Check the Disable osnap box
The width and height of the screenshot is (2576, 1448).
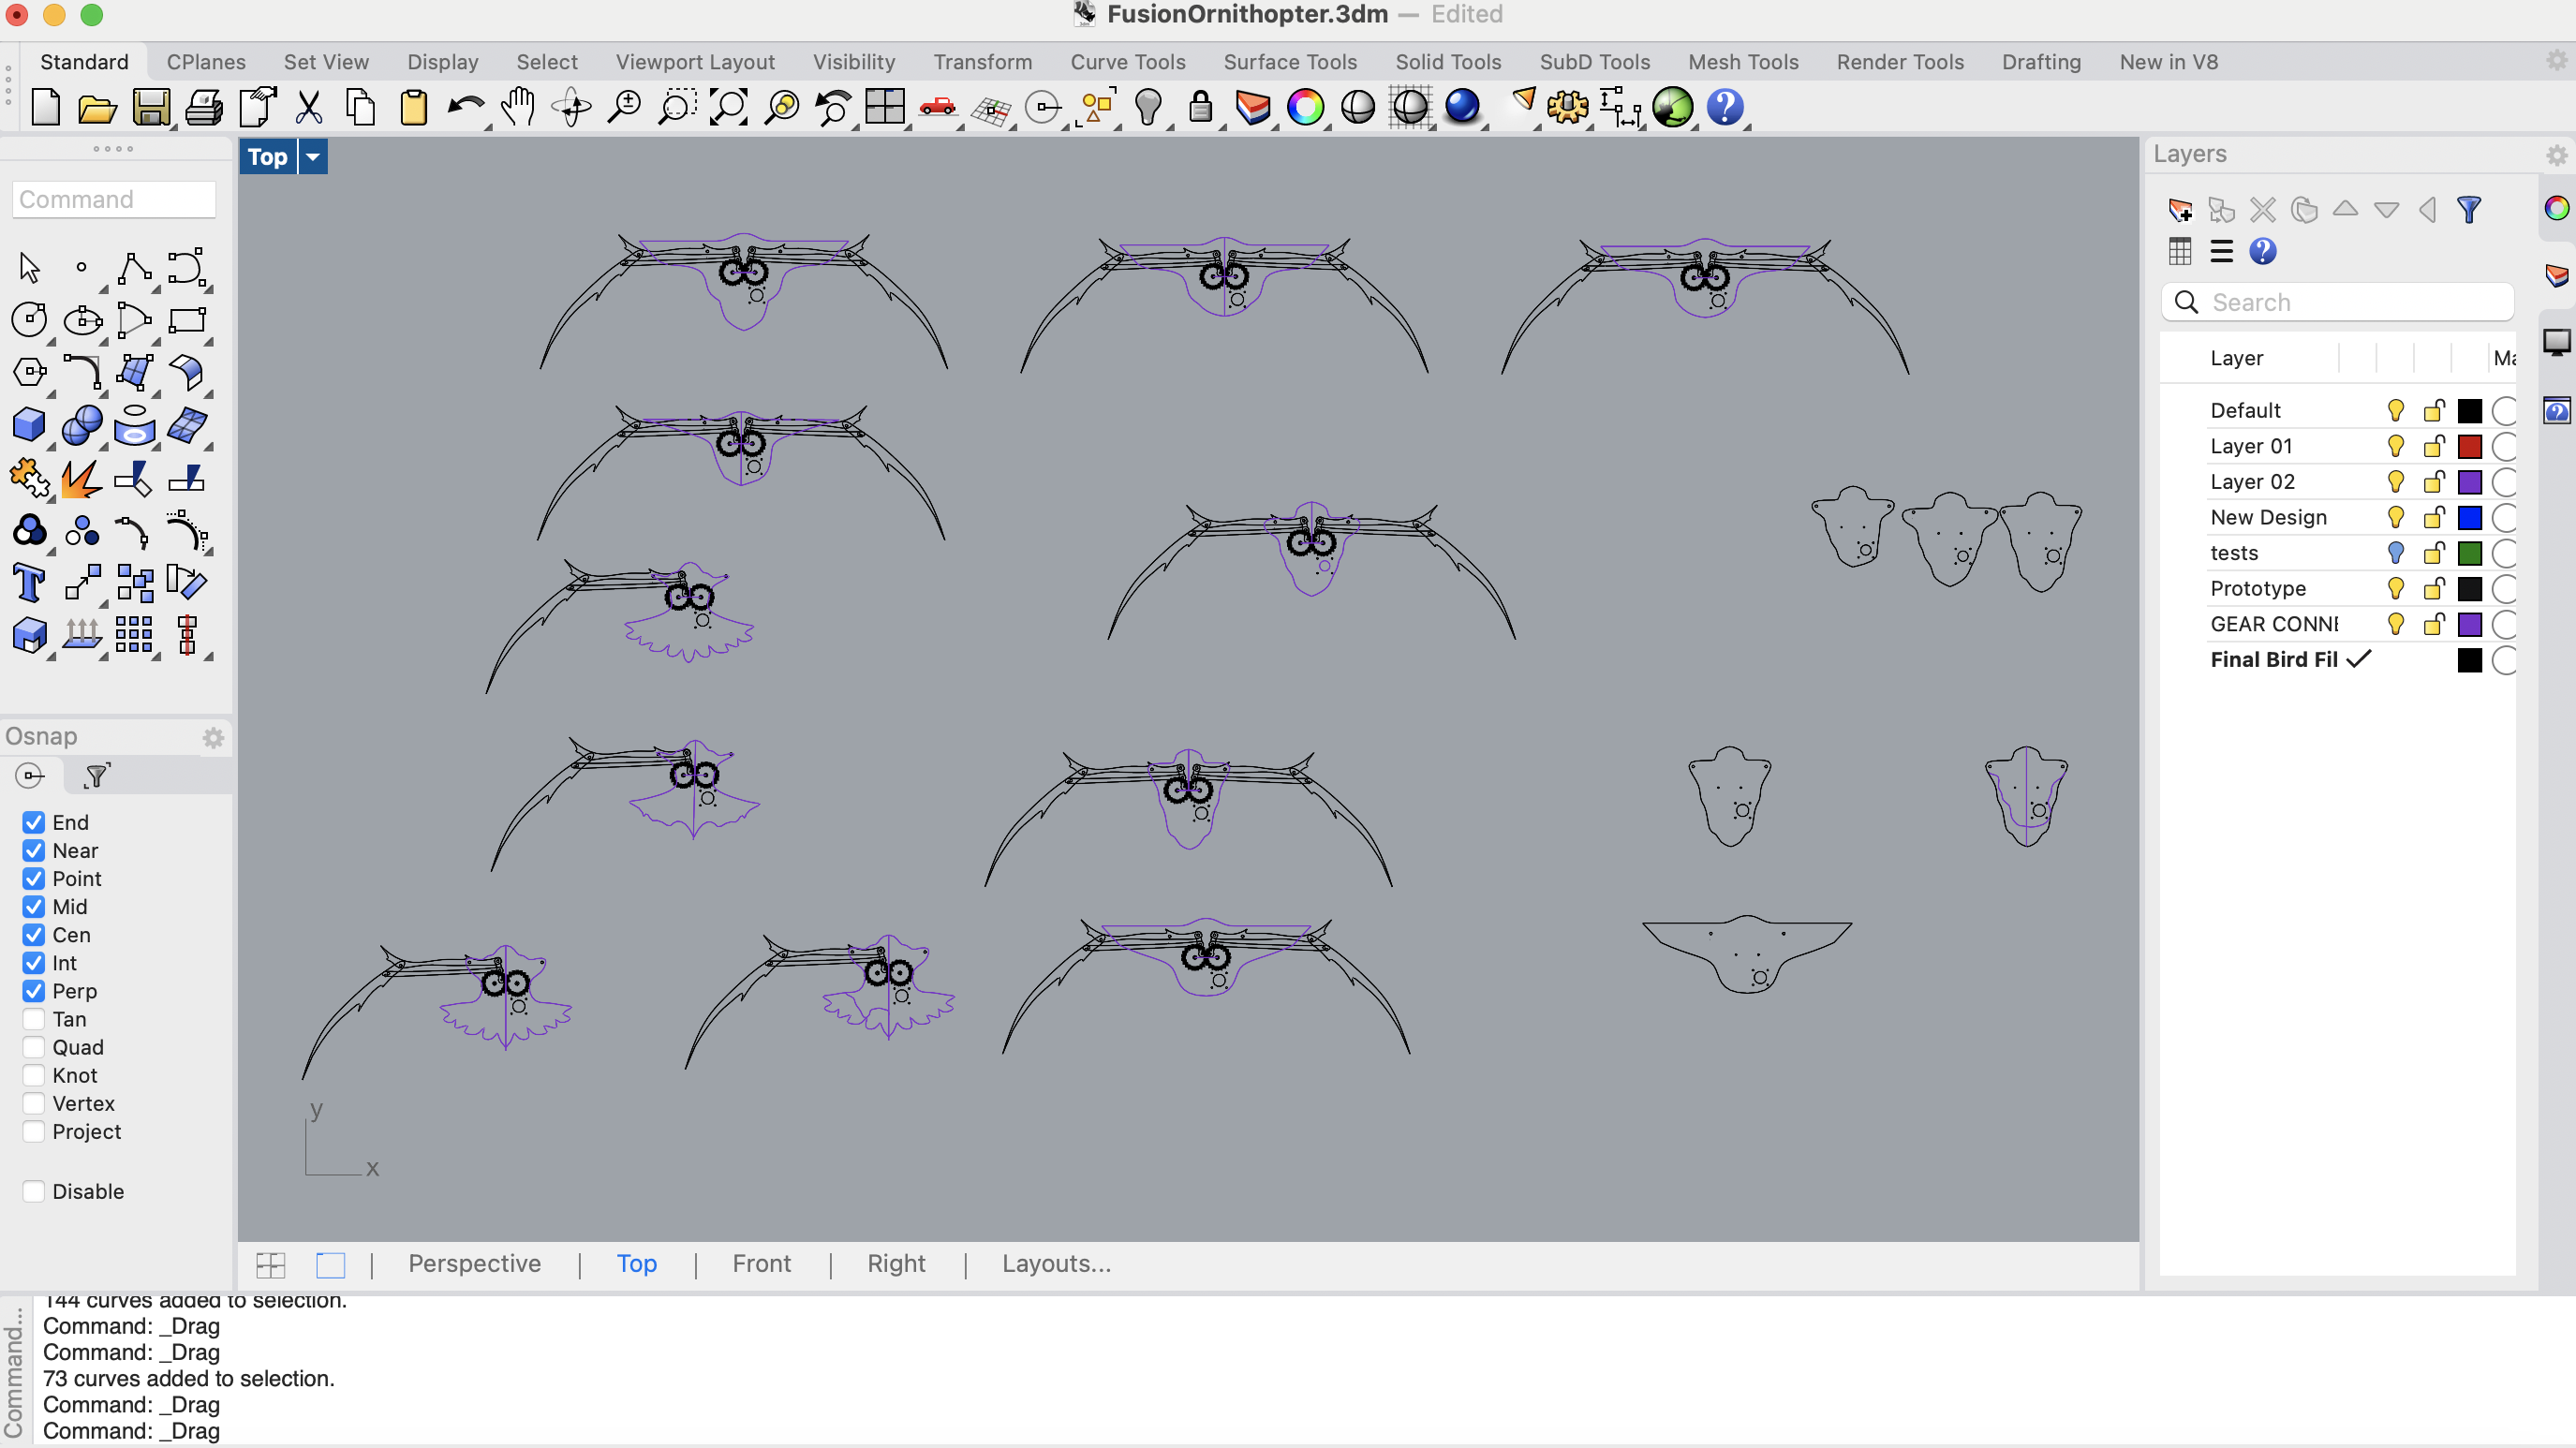[x=33, y=1191]
